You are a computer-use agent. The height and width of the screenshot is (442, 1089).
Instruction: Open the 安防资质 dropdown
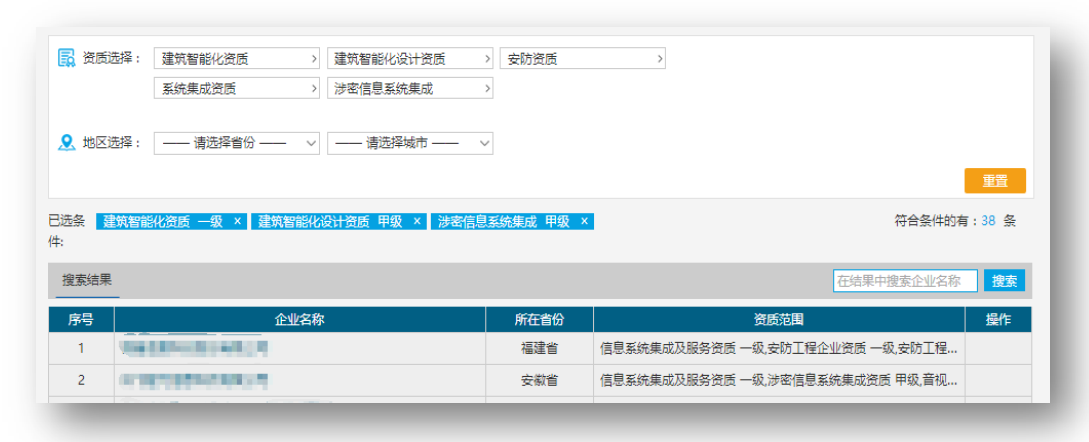582,59
